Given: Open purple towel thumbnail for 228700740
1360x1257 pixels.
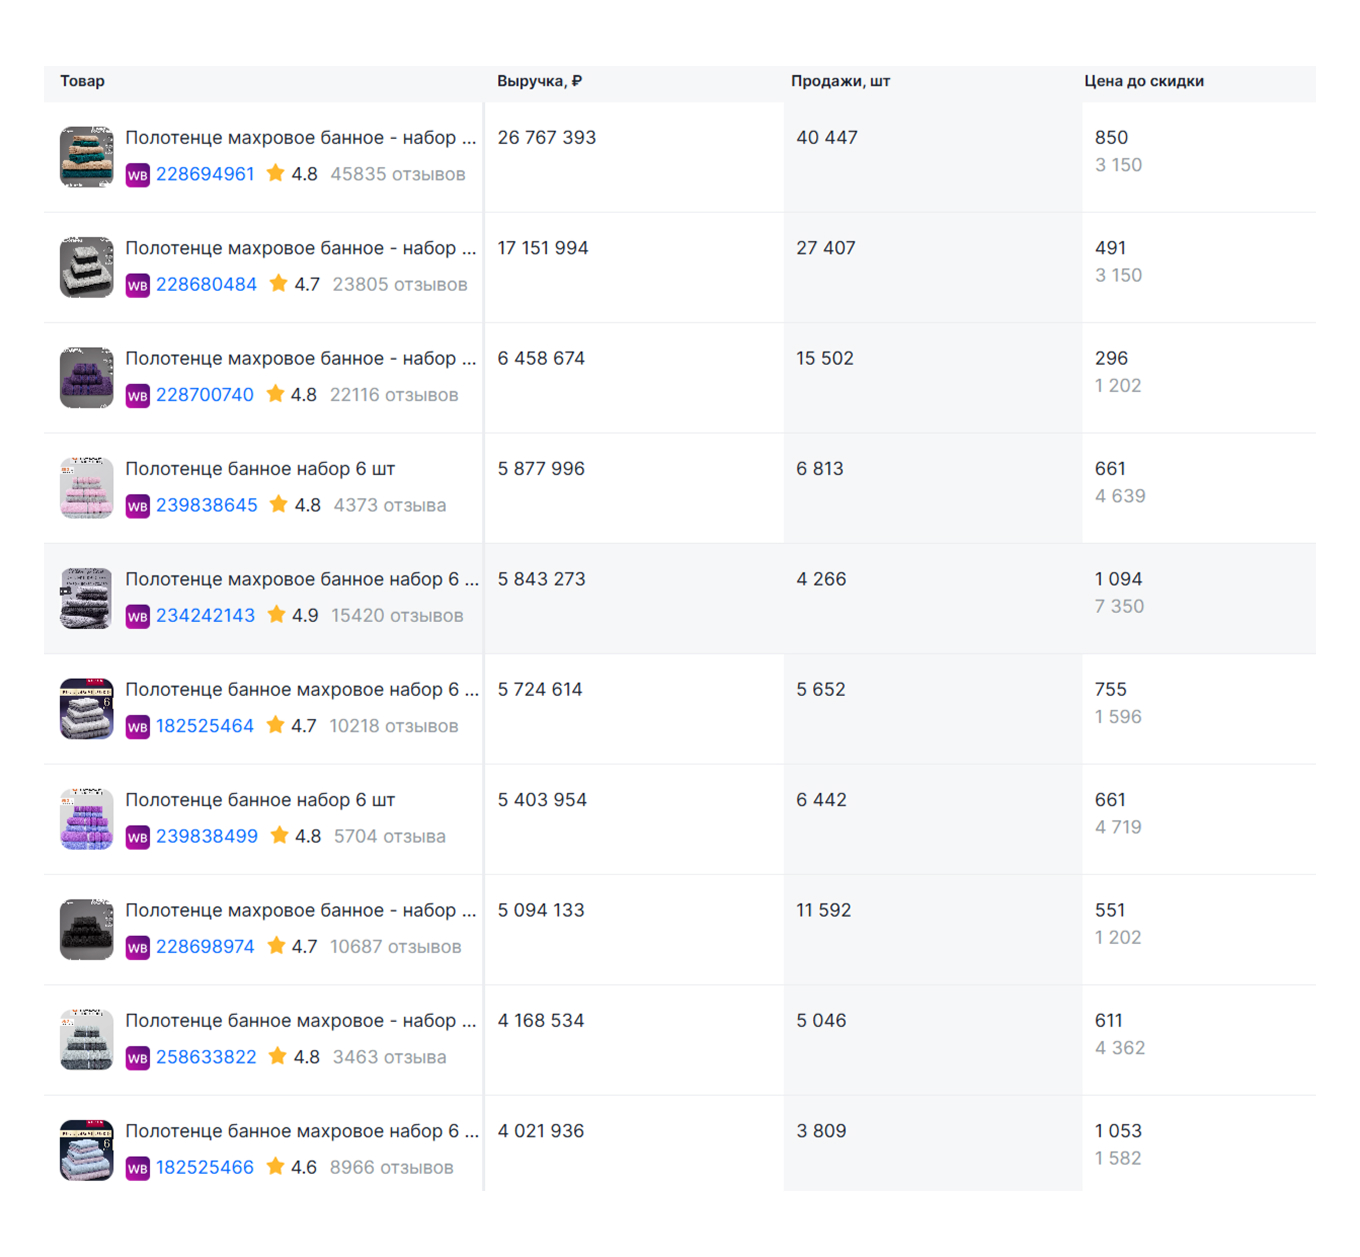Looking at the screenshot, I should (86, 378).
